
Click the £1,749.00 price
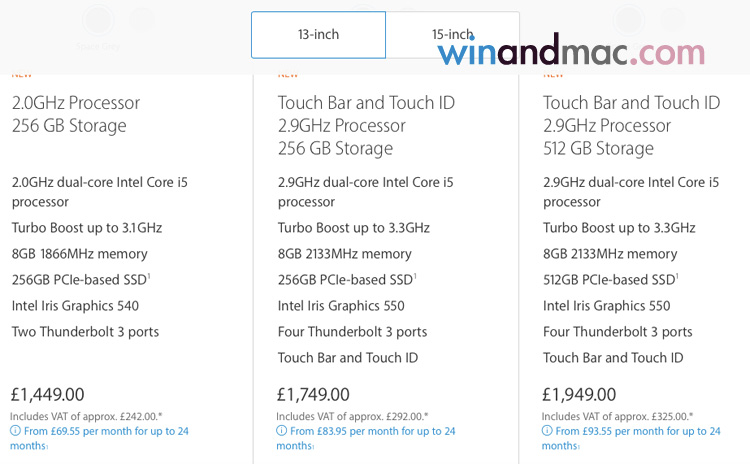314,395
